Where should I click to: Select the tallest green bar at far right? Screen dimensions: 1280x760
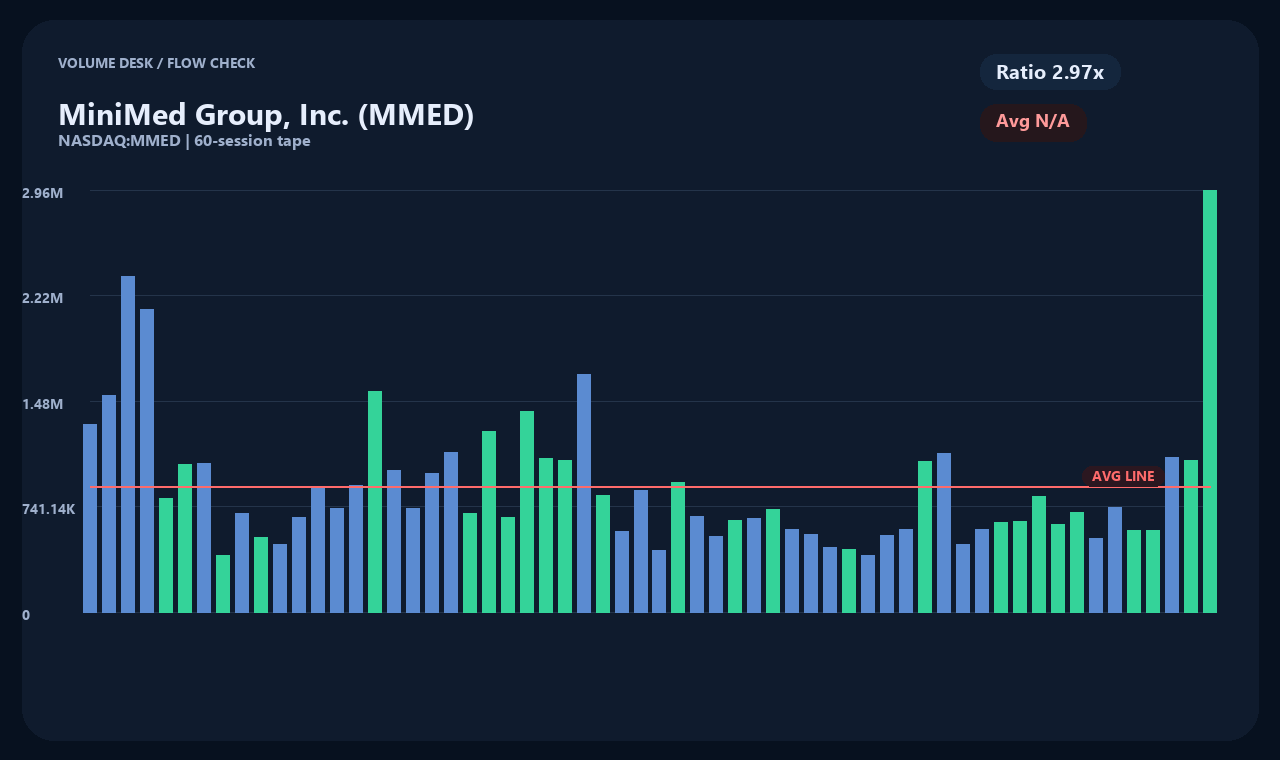click(x=1210, y=401)
